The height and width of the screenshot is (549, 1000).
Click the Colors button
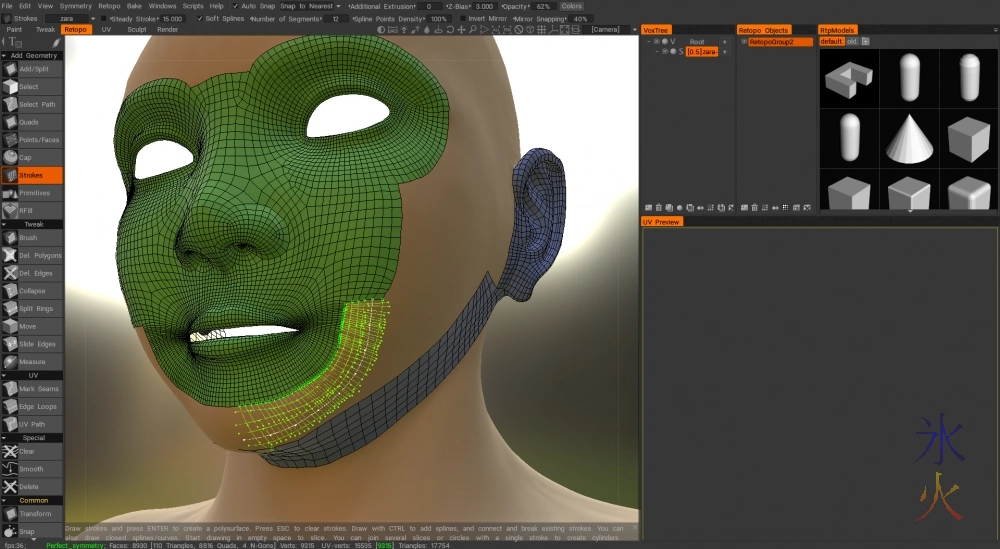[571, 6]
